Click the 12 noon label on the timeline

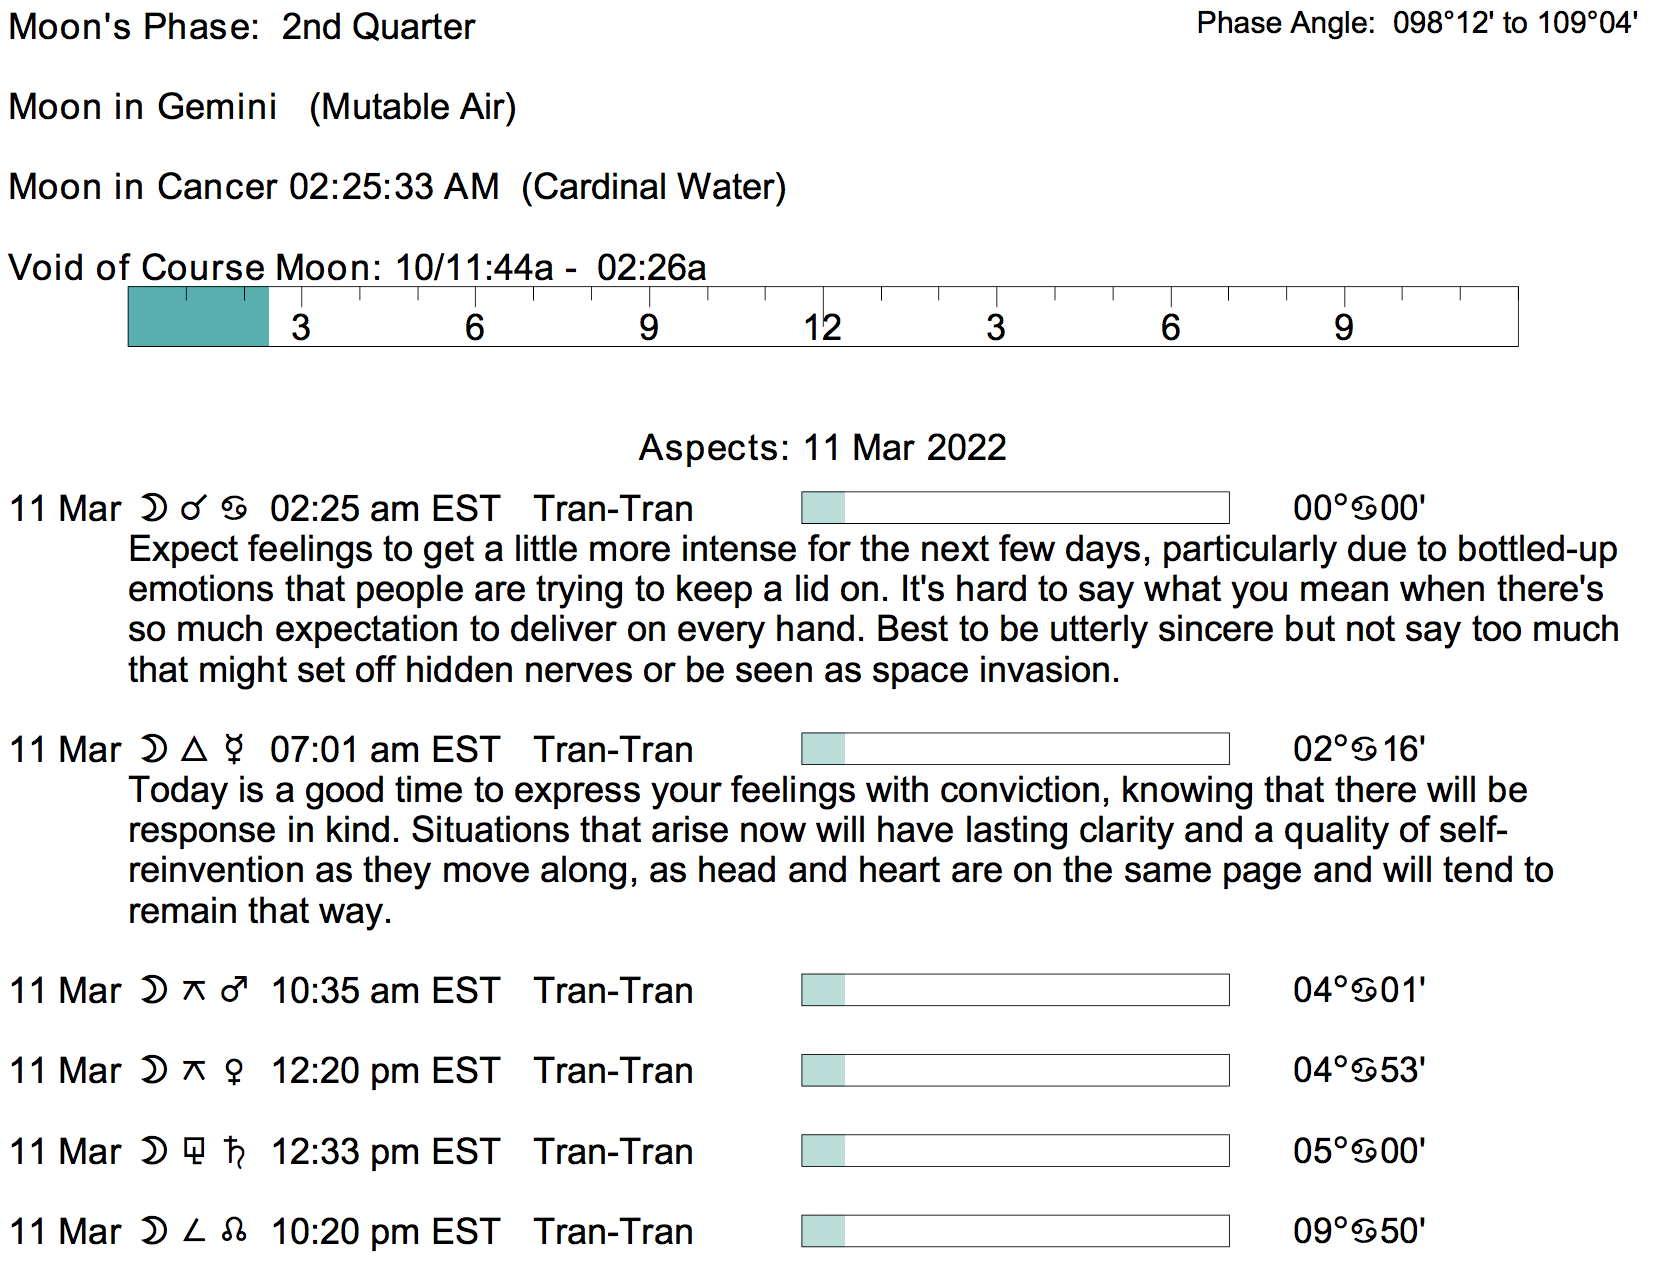(x=822, y=328)
